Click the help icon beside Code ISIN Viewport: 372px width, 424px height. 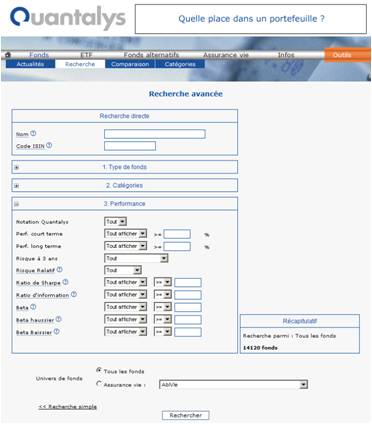coord(49,145)
